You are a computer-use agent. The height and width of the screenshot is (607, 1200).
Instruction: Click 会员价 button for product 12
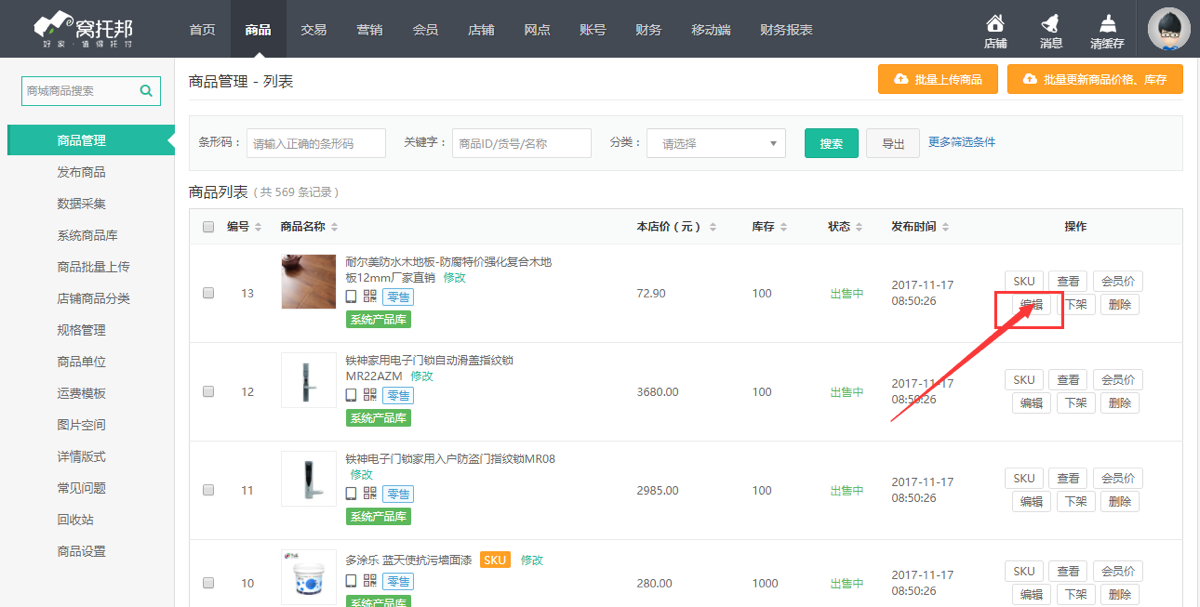coord(1118,380)
